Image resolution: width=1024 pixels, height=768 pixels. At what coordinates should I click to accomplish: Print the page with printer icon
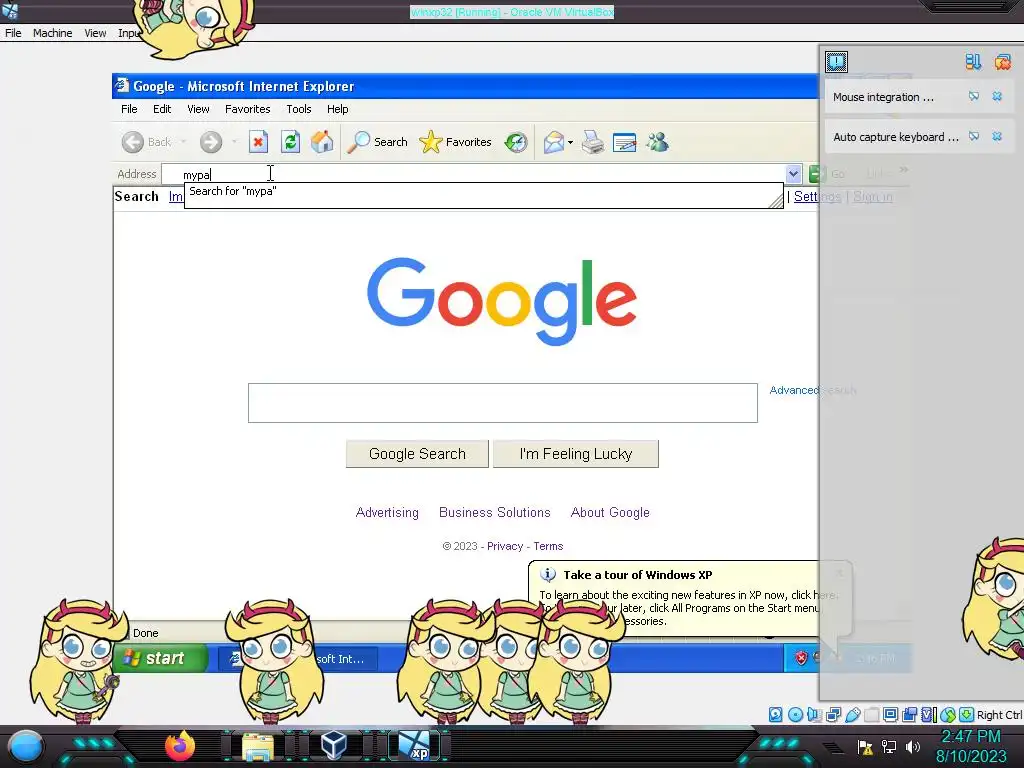(593, 142)
